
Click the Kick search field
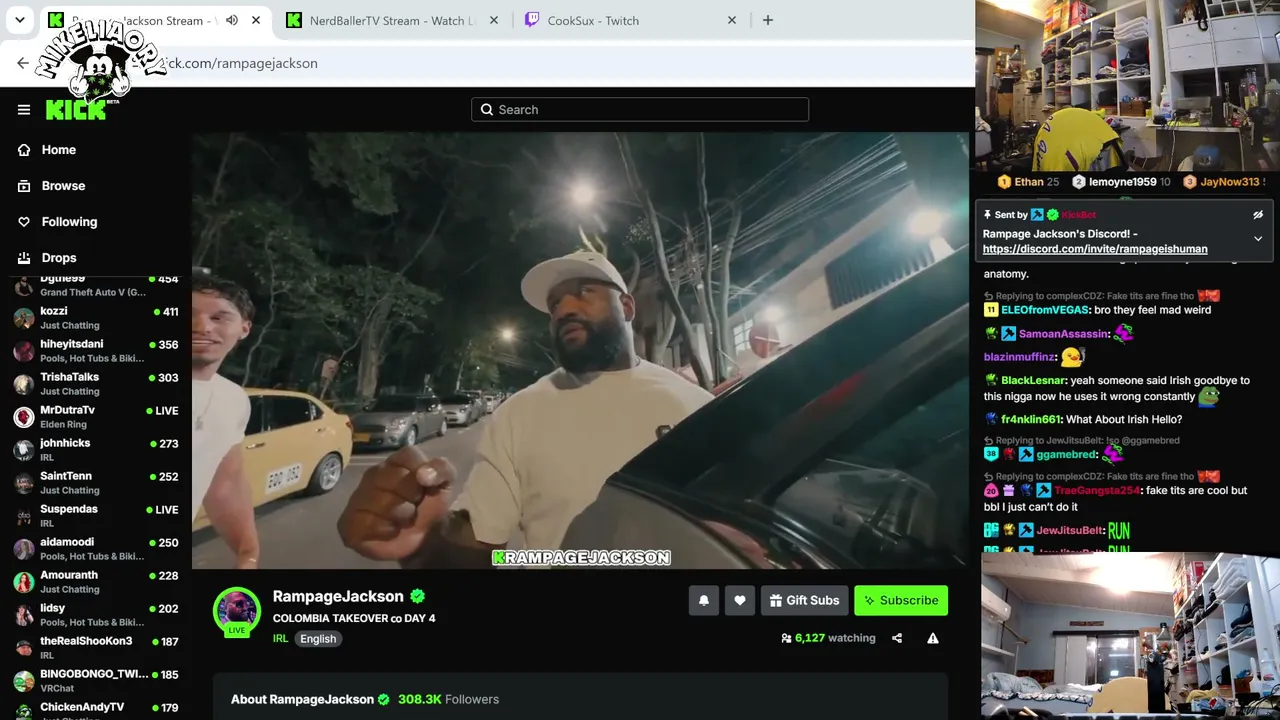coord(640,110)
